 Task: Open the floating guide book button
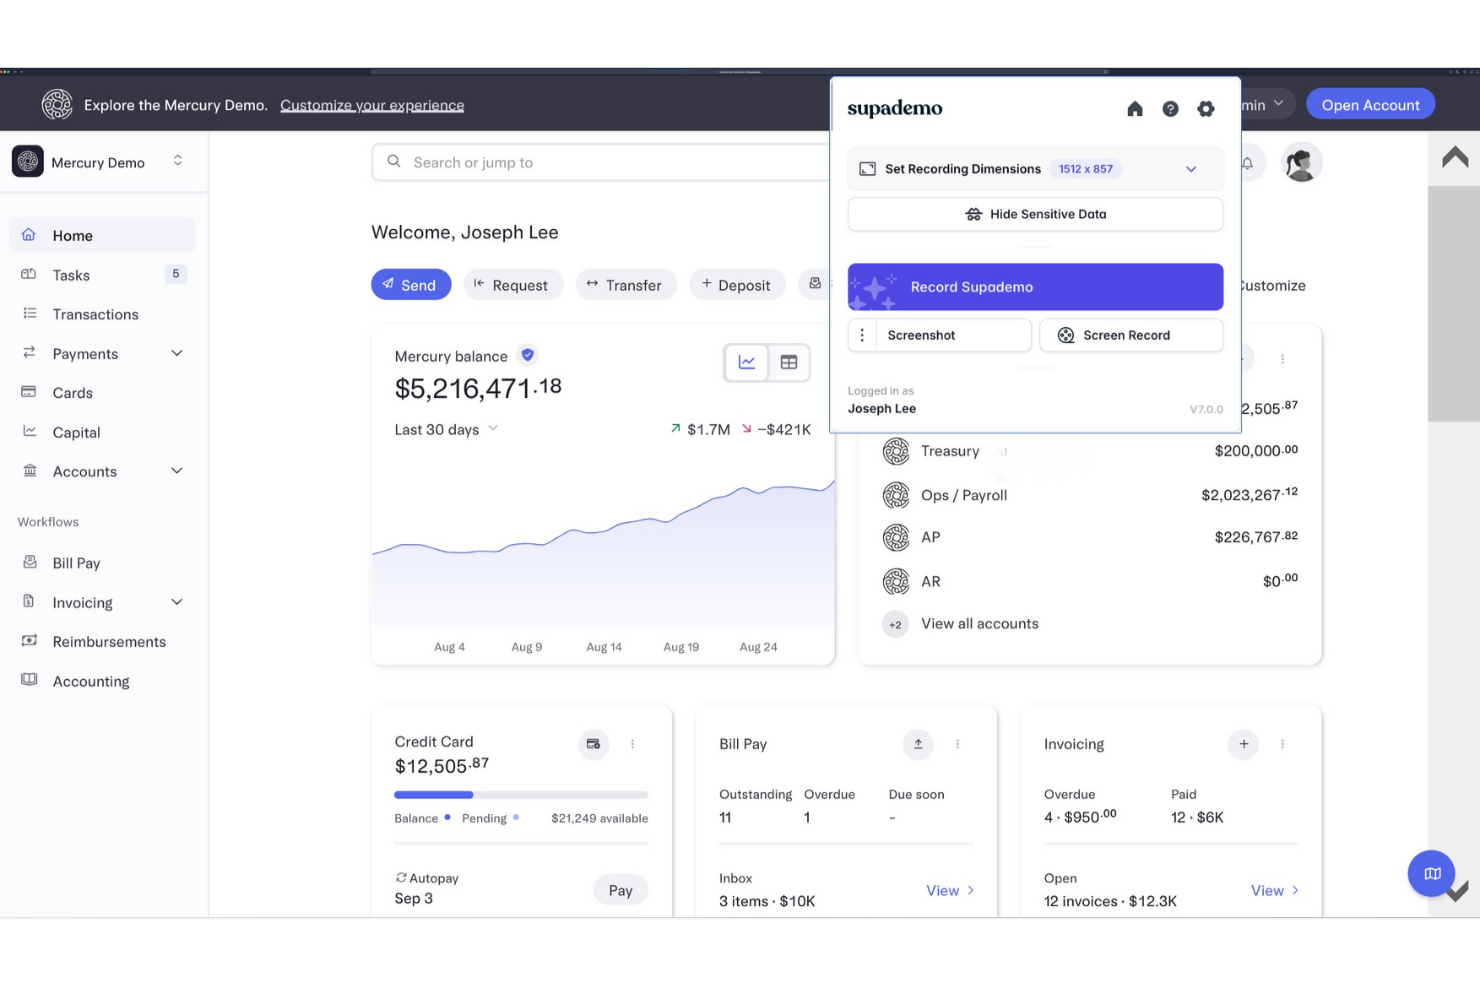click(1432, 873)
